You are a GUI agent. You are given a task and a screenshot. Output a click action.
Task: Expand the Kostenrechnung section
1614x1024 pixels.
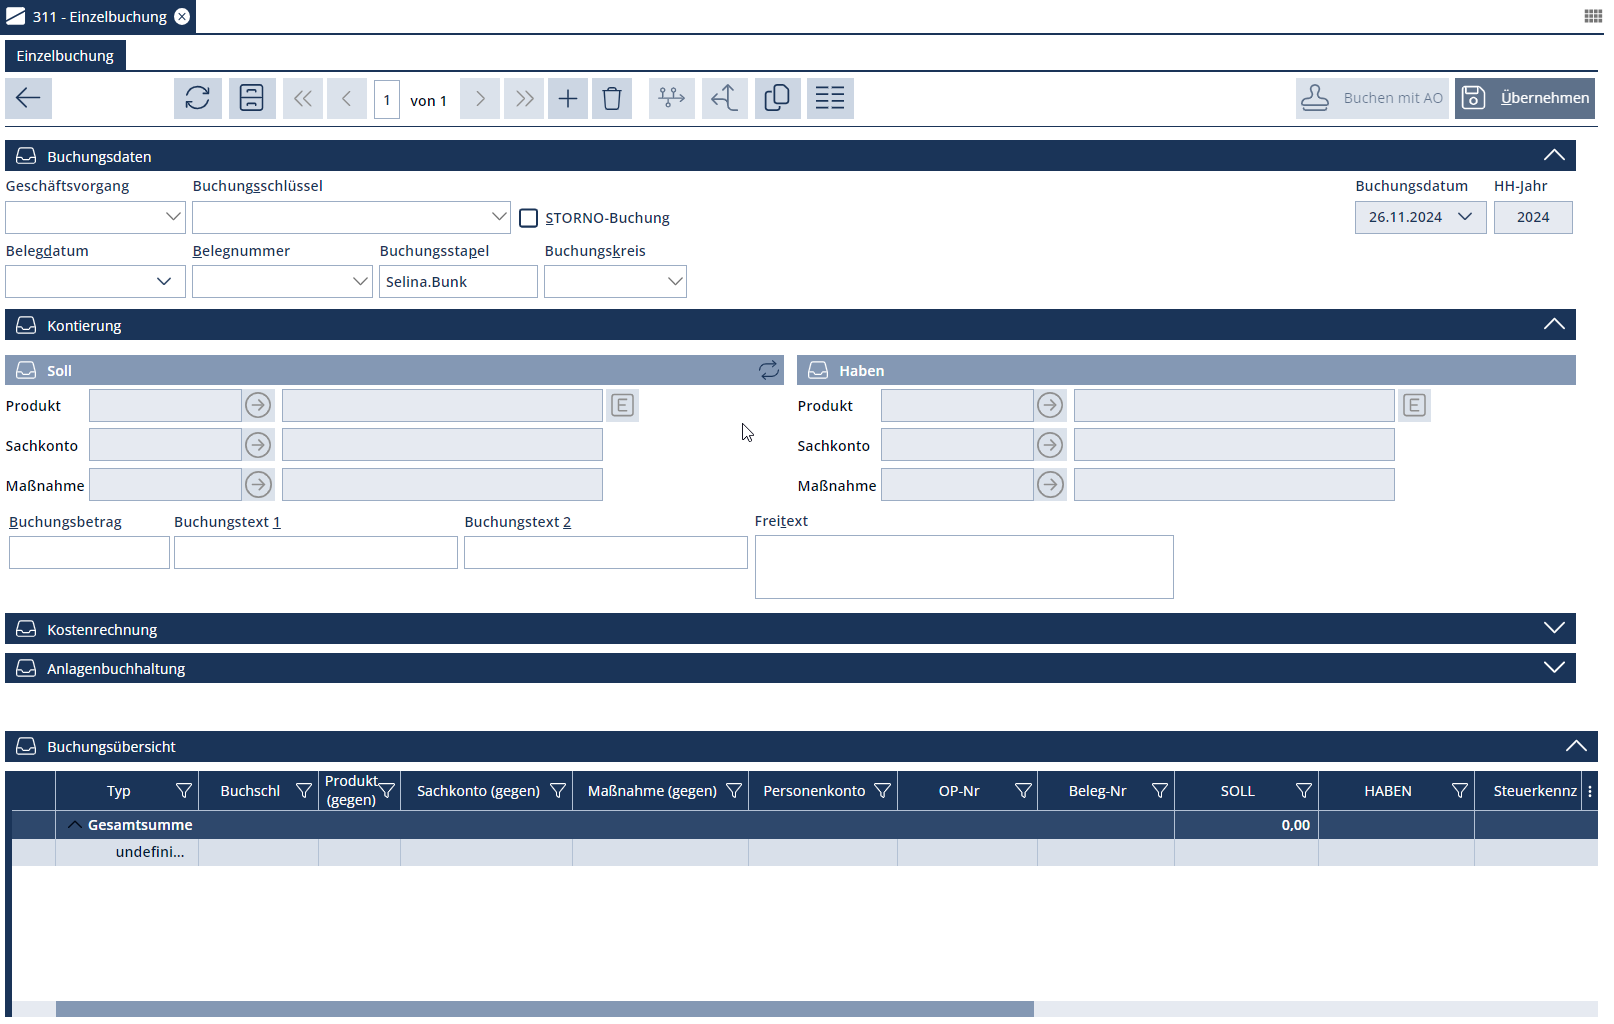1553,628
